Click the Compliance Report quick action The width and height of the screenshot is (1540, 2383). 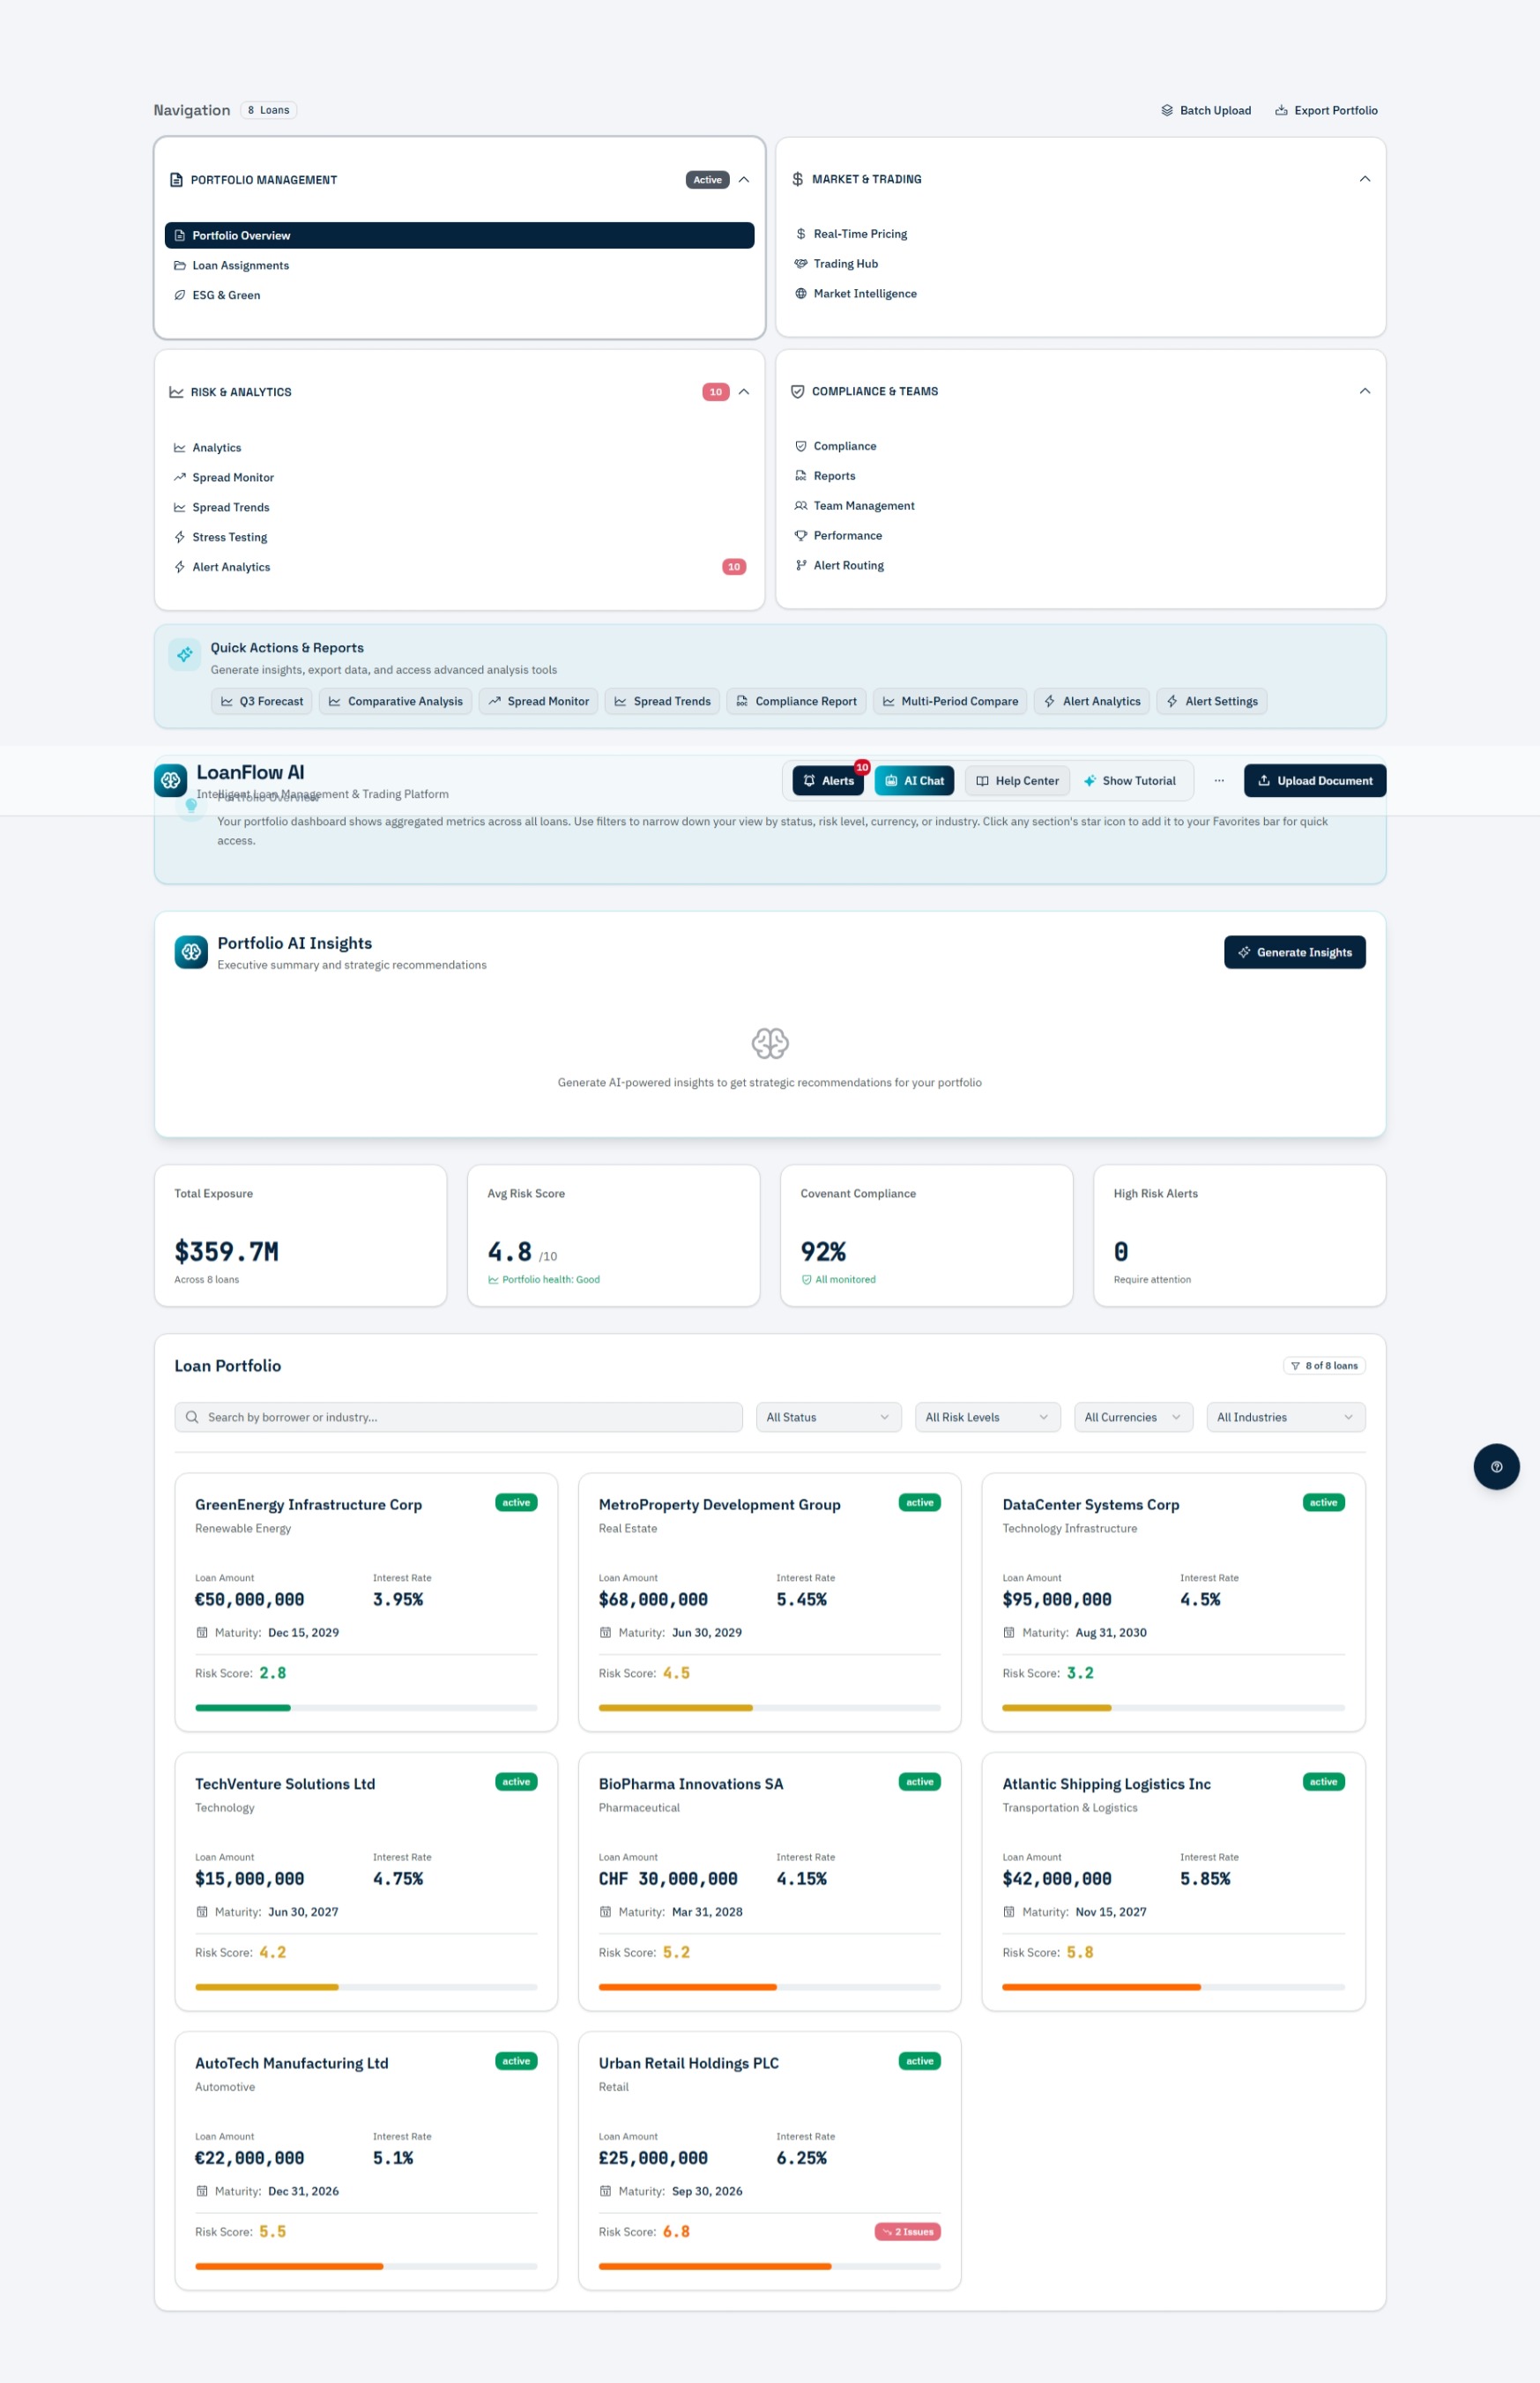[x=796, y=701]
